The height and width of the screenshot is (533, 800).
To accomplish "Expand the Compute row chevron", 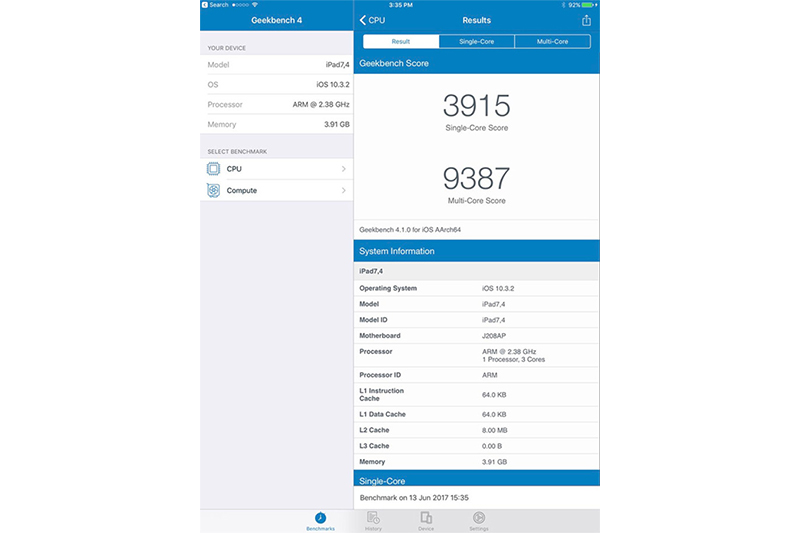I will (x=343, y=190).
